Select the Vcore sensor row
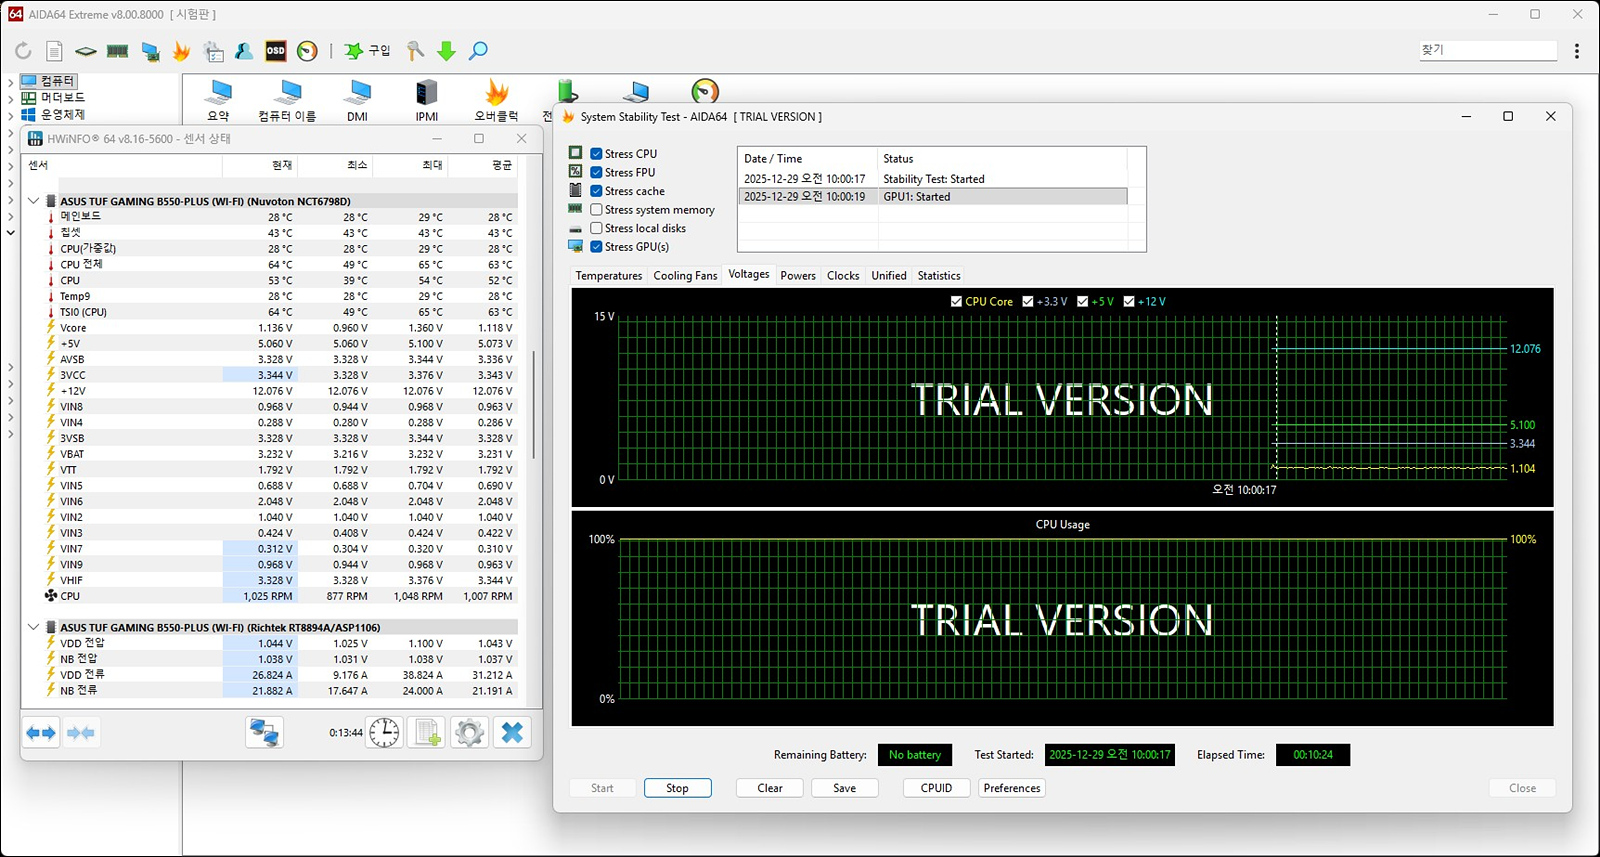Screen dimensions: 1600x857 270,328
